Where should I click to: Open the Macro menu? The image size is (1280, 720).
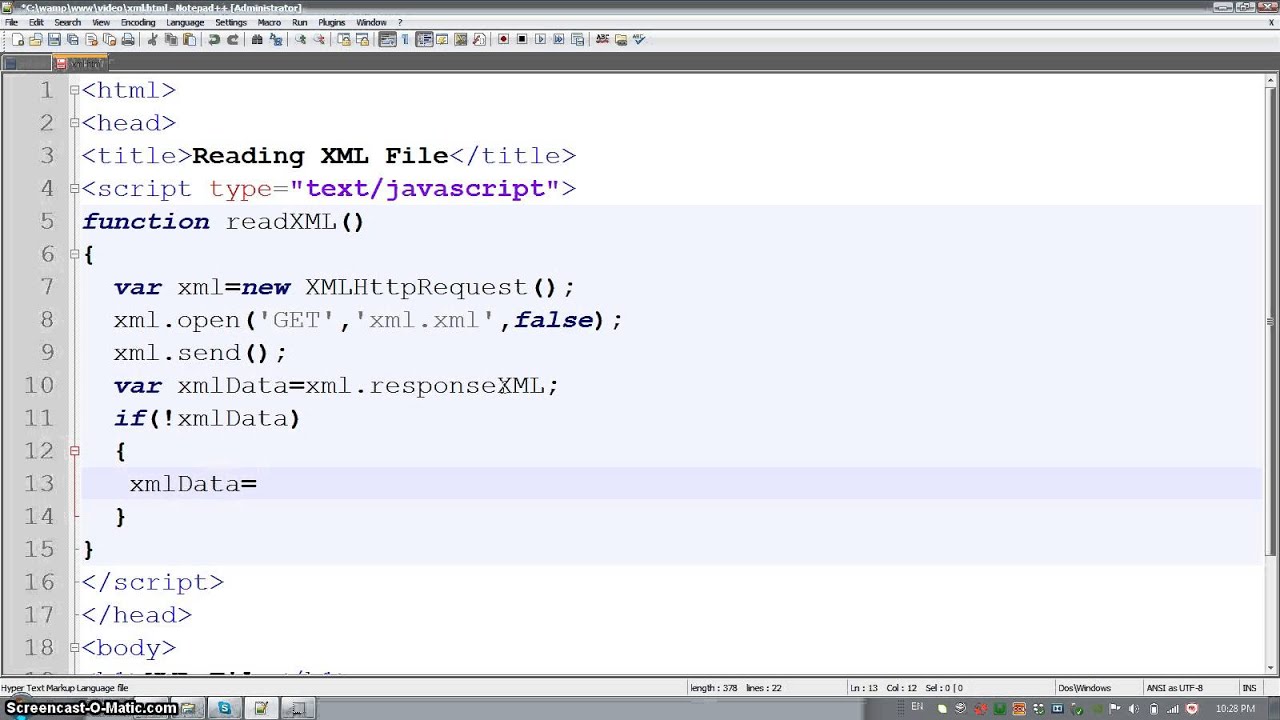click(269, 22)
